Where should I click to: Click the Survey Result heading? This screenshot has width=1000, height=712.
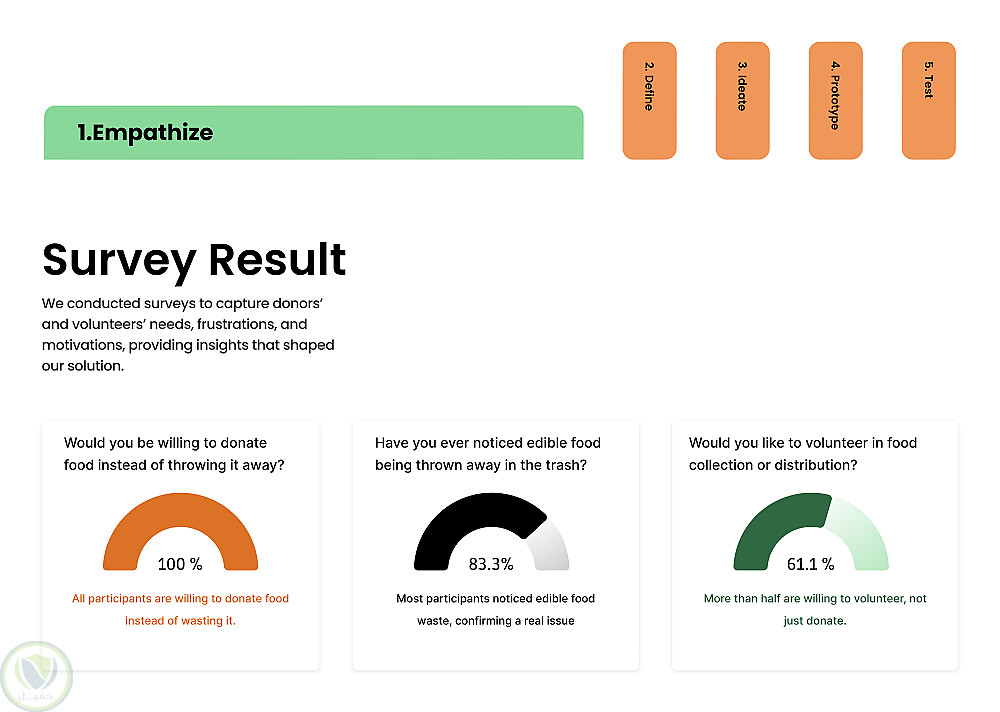point(194,260)
